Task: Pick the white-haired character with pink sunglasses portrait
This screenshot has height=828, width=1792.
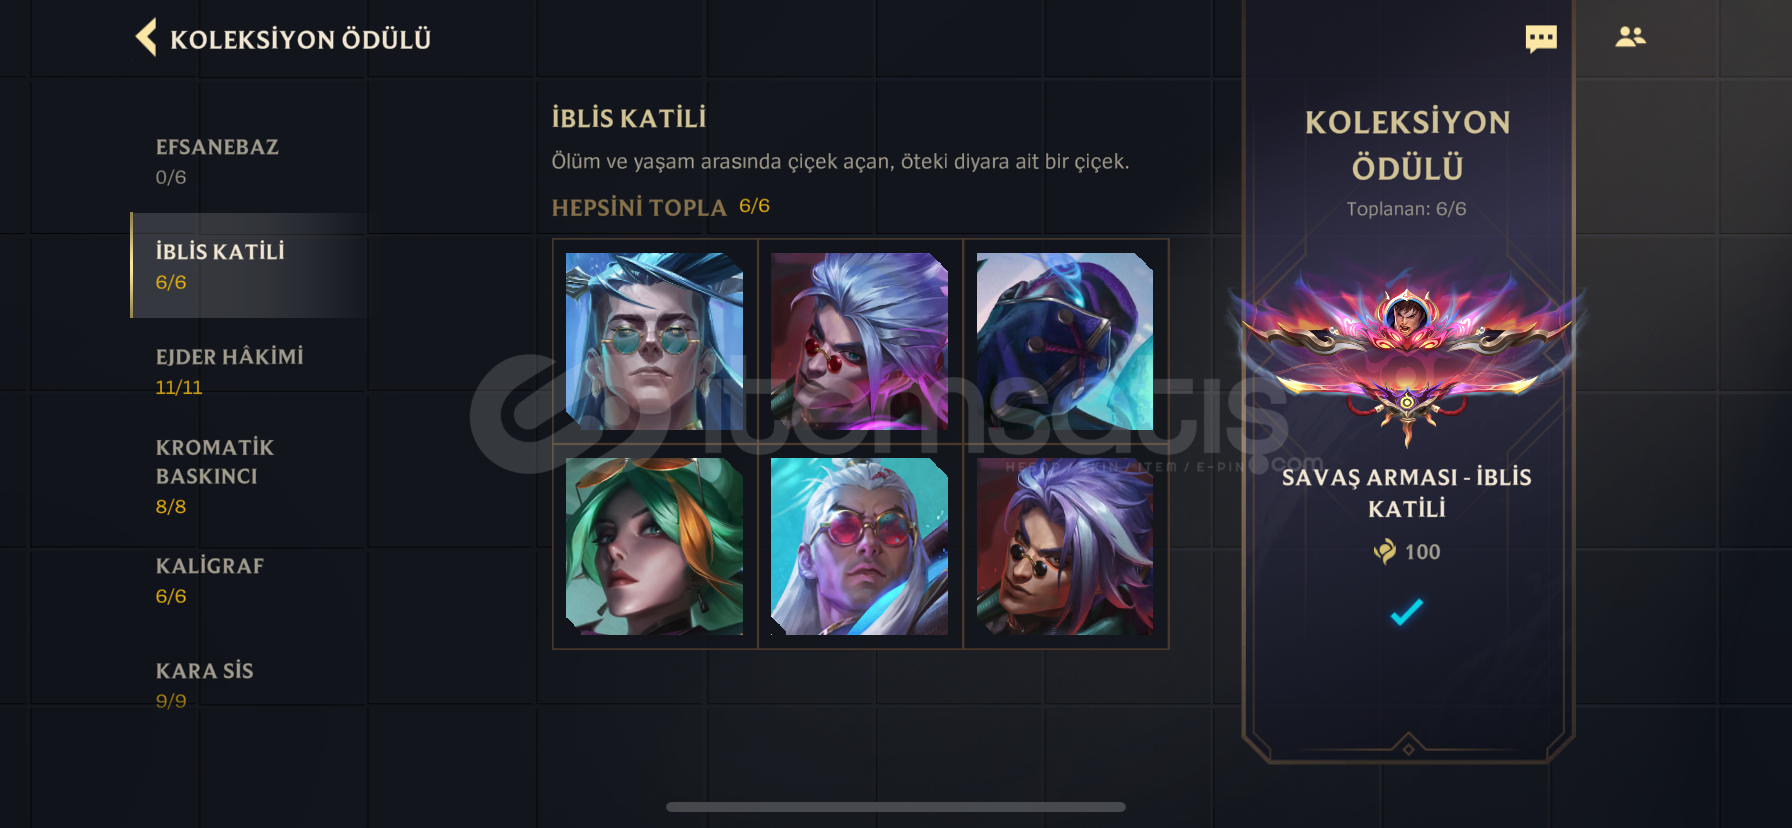Action: [859, 546]
